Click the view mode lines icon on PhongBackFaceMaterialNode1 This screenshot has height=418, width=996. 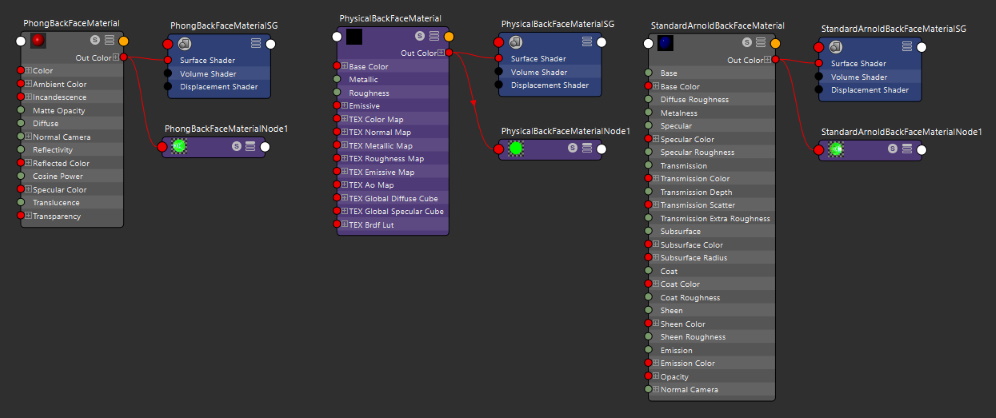coord(250,146)
